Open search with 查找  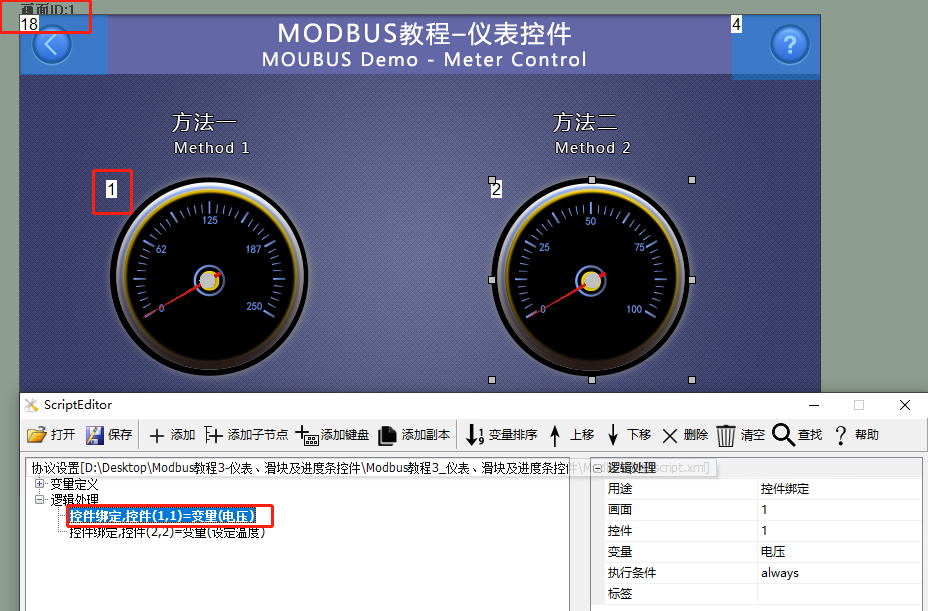click(x=798, y=435)
